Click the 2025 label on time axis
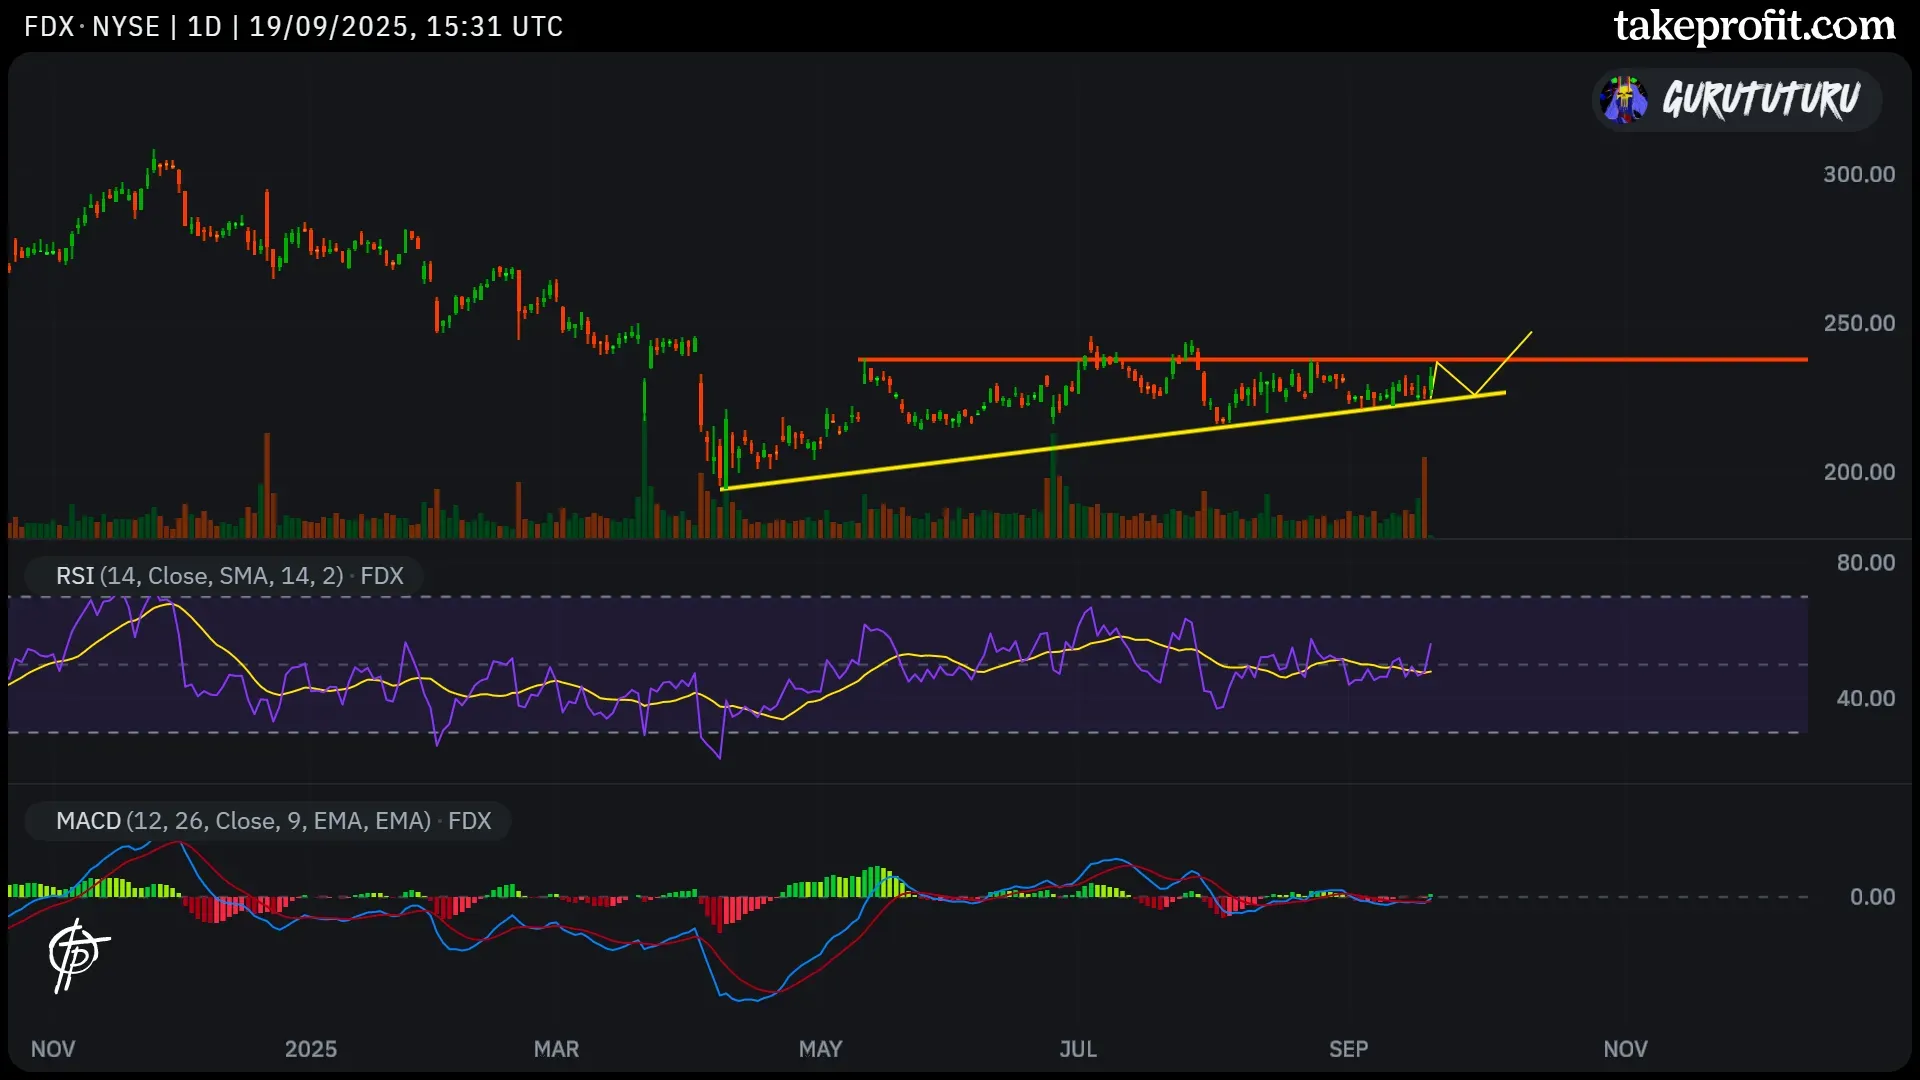The width and height of the screenshot is (1920, 1080). pos(310,1049)
